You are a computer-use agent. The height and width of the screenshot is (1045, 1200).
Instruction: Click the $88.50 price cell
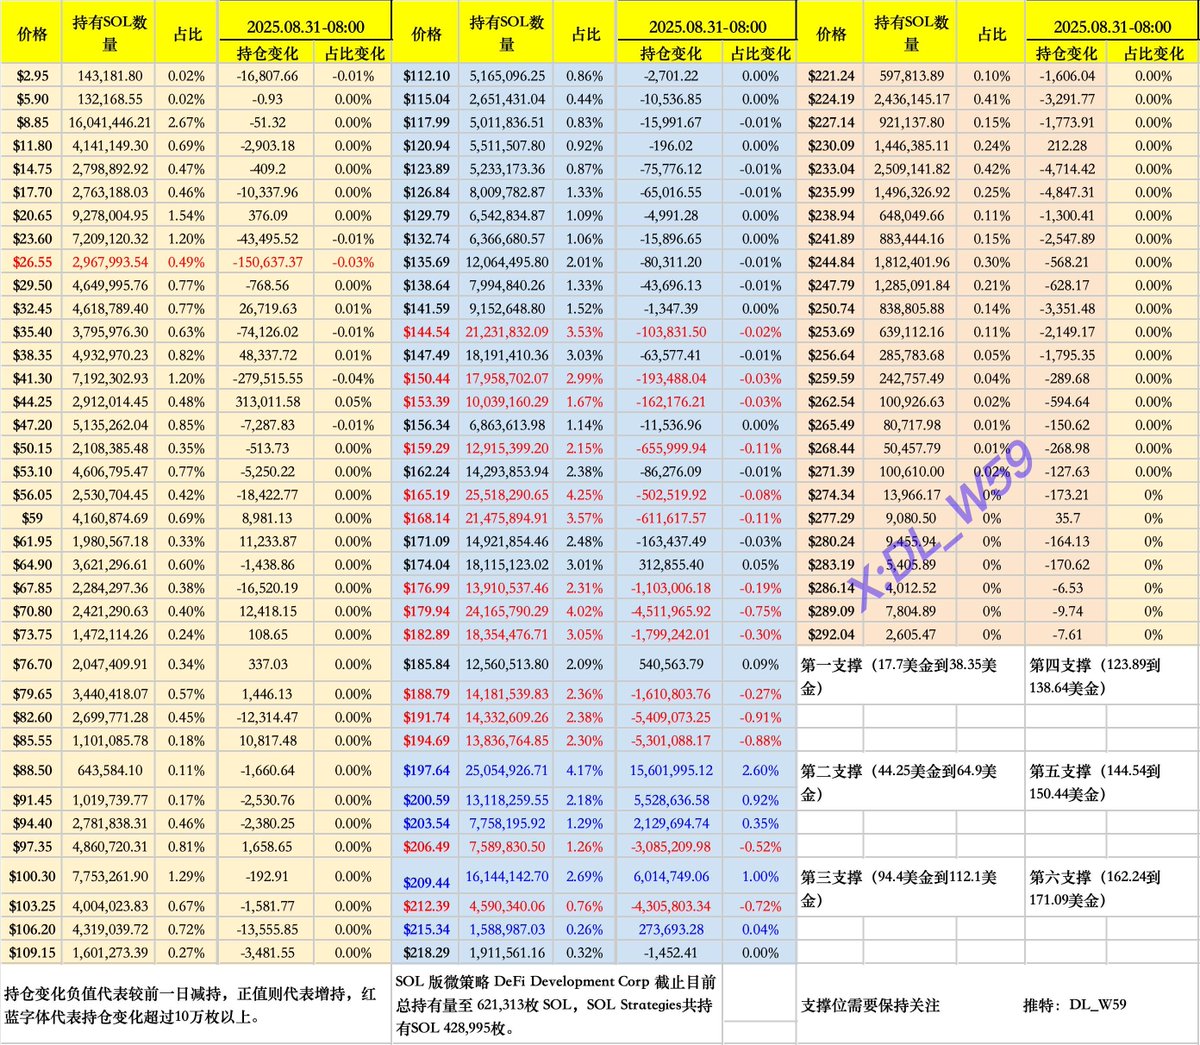32,770
